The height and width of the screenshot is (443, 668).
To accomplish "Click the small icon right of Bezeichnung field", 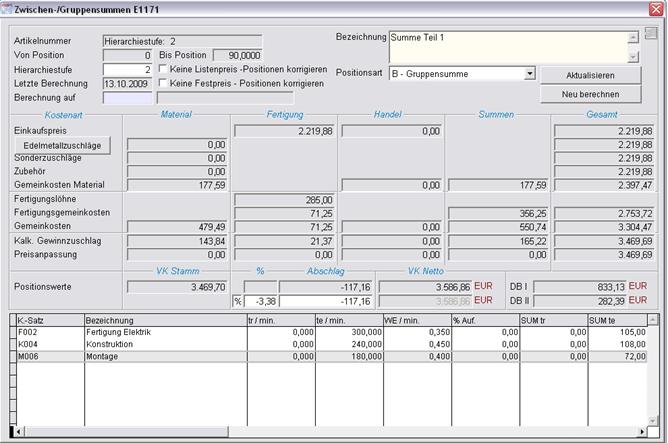I will pyautogui.click(x=650, y=34).
